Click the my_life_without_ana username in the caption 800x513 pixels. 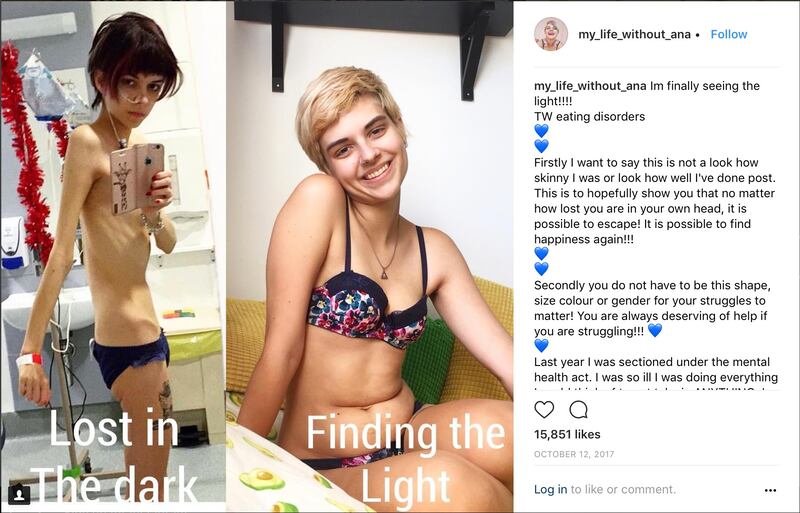(590, 86)
